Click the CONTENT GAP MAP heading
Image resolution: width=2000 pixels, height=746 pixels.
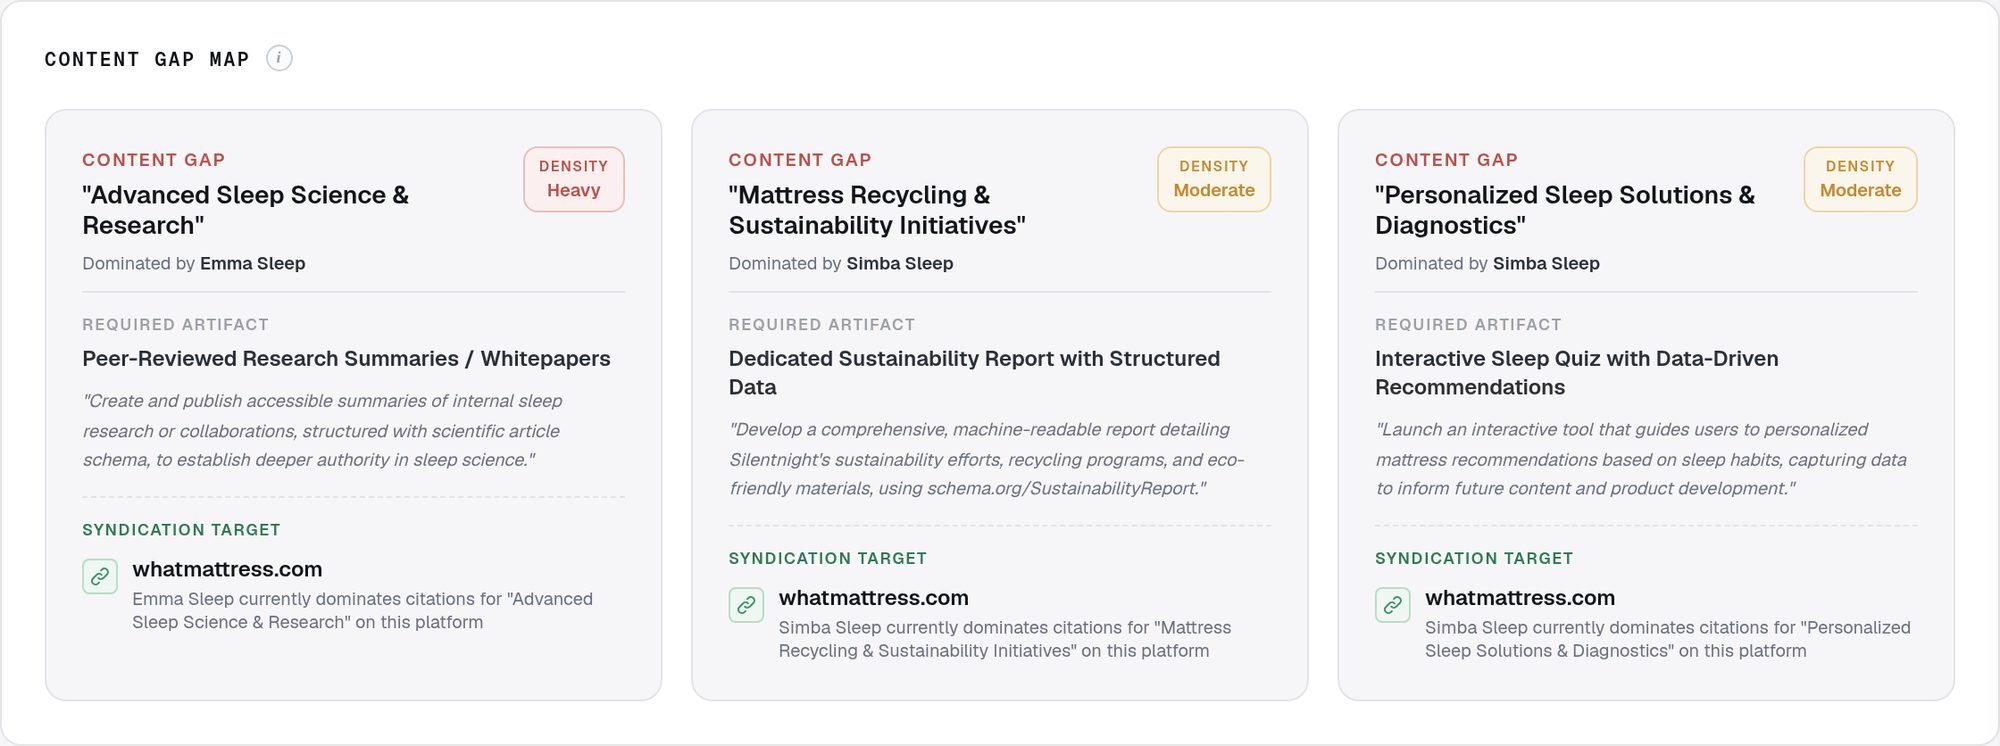[147, 60]
